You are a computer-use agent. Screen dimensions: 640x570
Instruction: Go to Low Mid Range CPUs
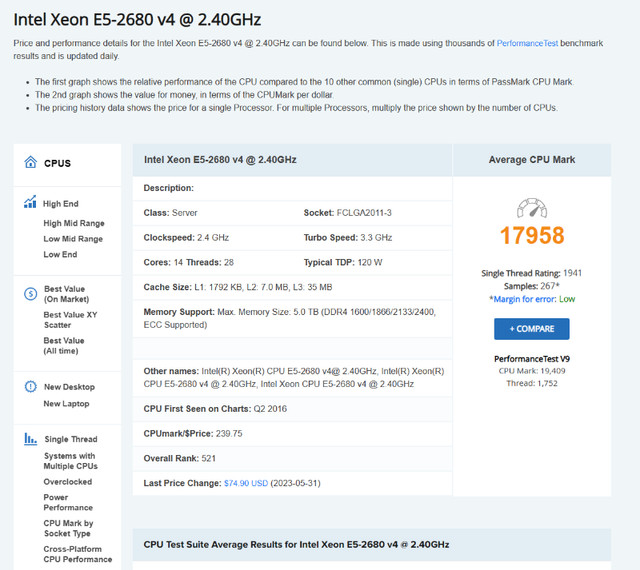point(73,239)
